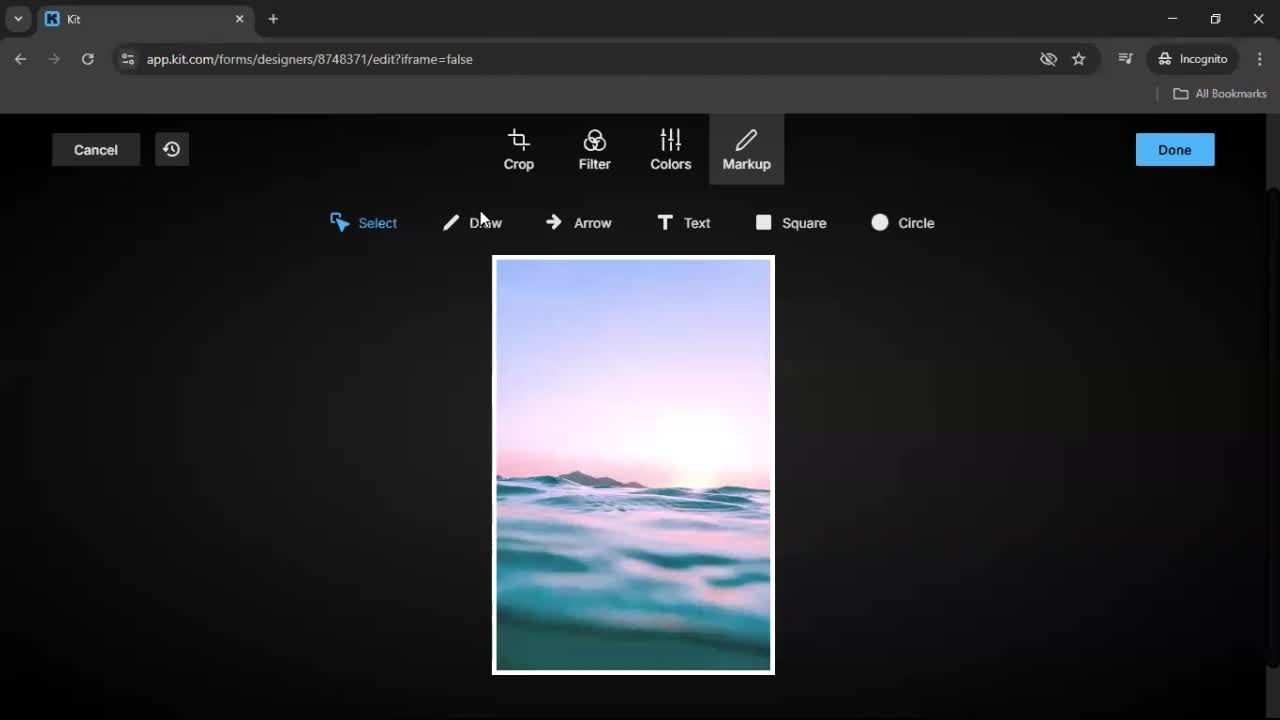1280x720 pixels.
Task: Choose the Arrow annotation tool
Action: (578, 223)
